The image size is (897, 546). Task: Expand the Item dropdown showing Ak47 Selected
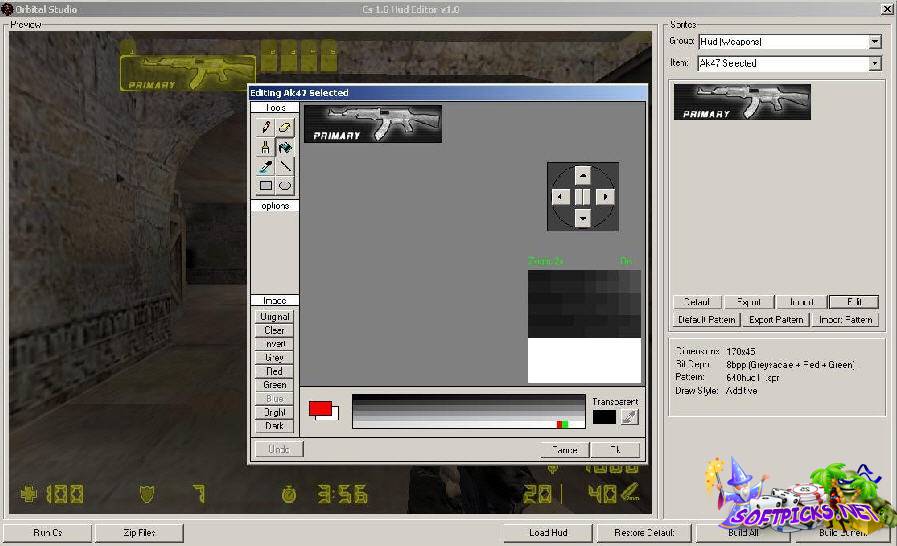click(x=874, y=63)
